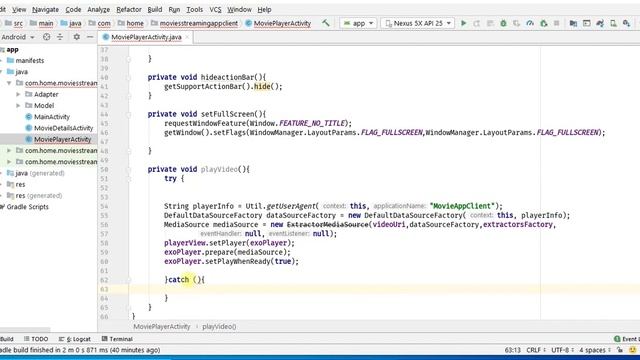Open the Window menu

[239, 9]
